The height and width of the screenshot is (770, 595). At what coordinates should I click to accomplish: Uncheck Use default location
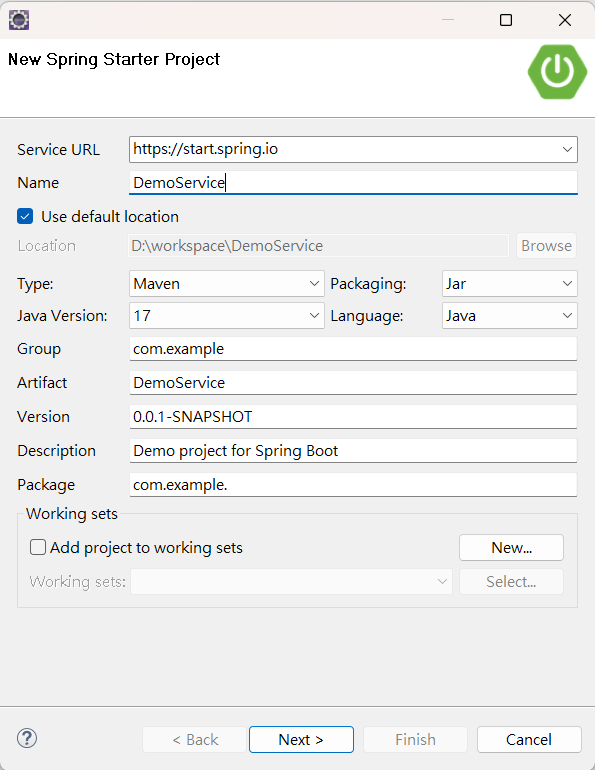coord(25,216)
